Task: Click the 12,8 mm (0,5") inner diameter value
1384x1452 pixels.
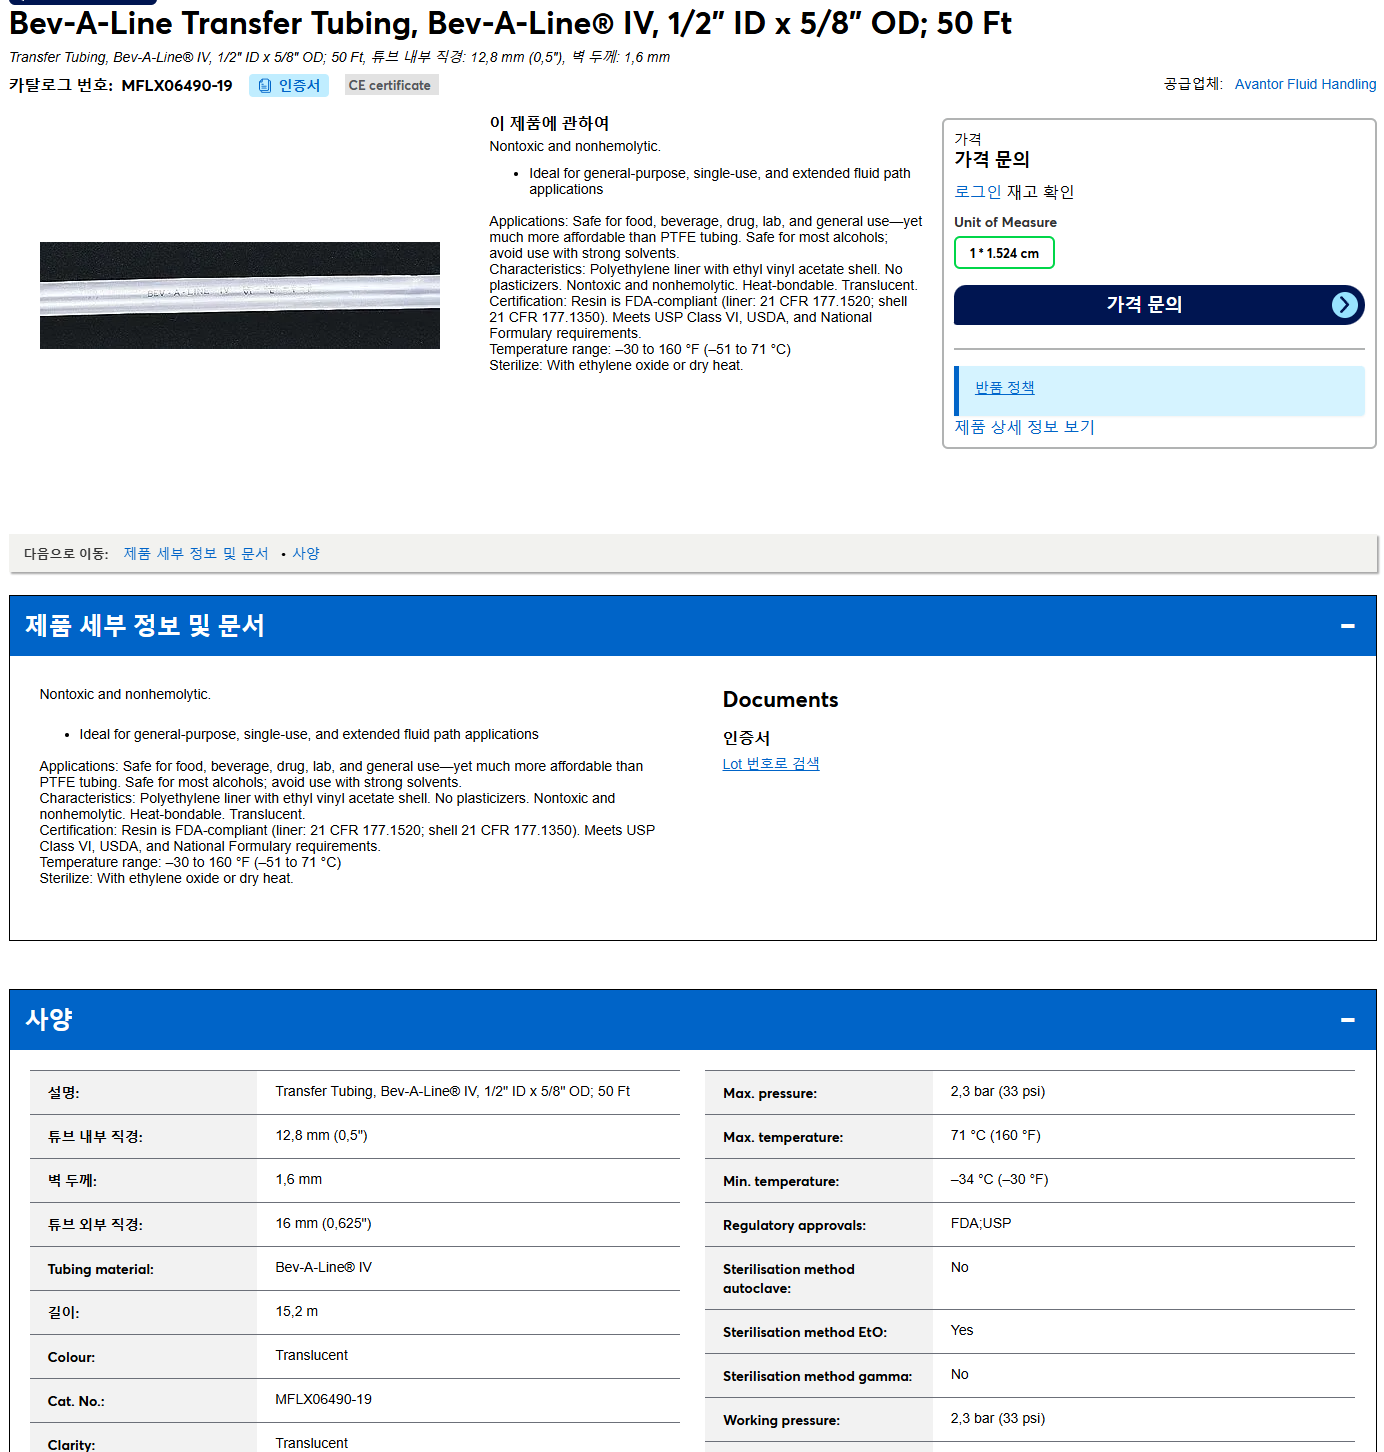Action: click(x=321, y=1136)
